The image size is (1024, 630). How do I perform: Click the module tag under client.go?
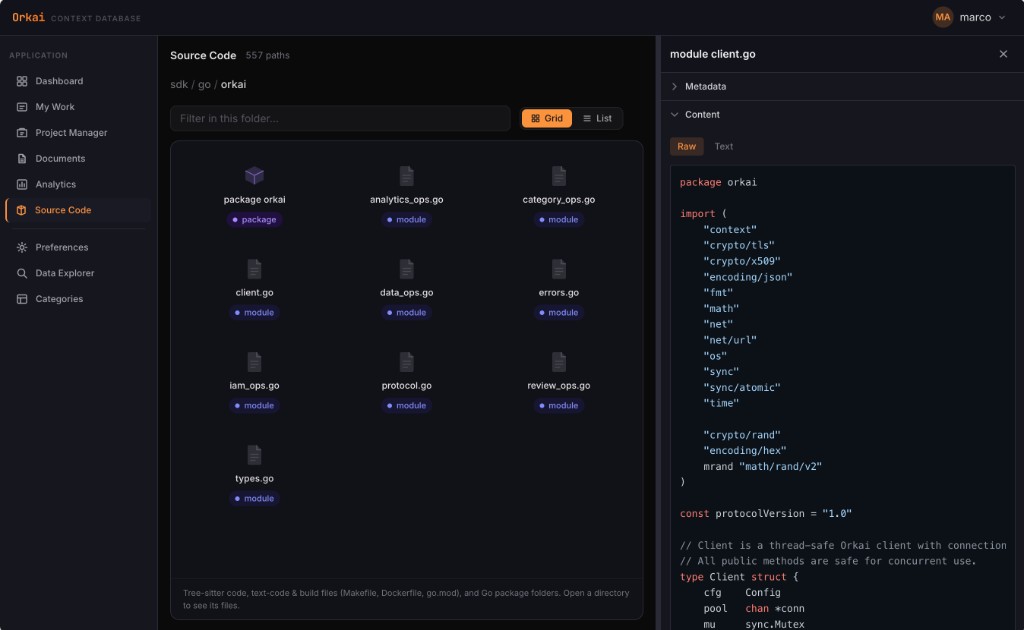tap(254, 313)
